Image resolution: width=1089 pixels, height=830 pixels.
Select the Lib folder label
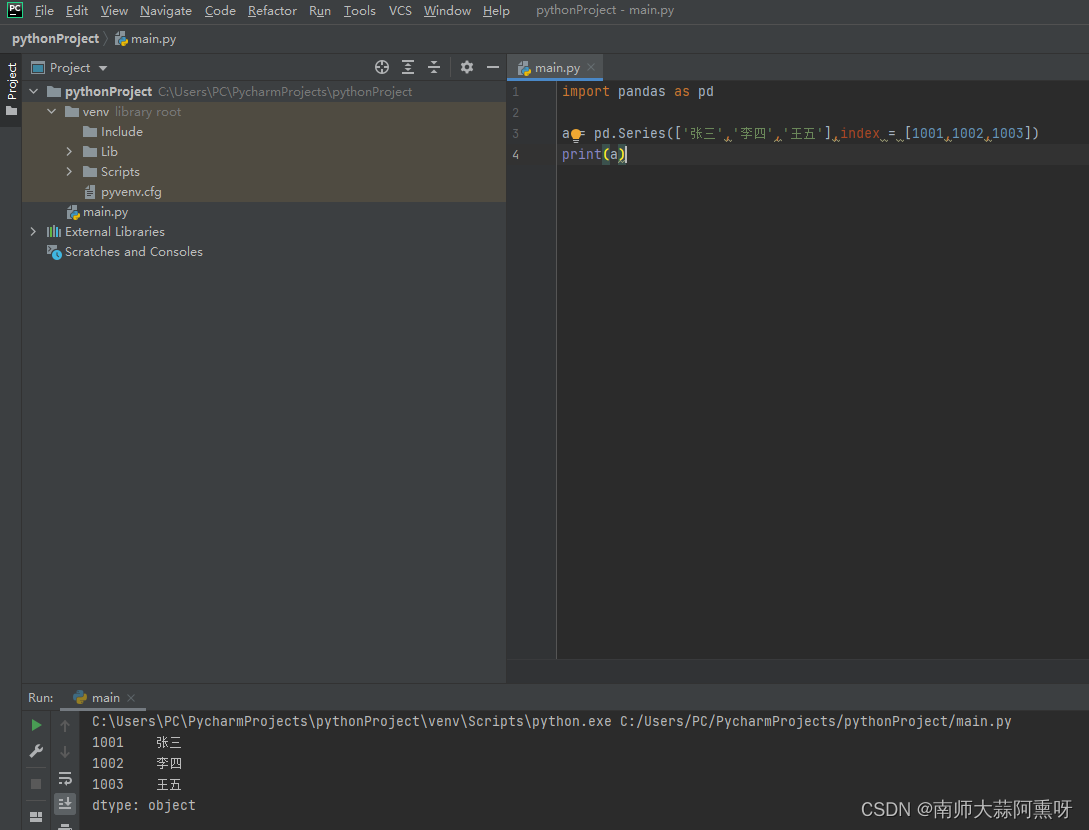[x=109, y=151]
